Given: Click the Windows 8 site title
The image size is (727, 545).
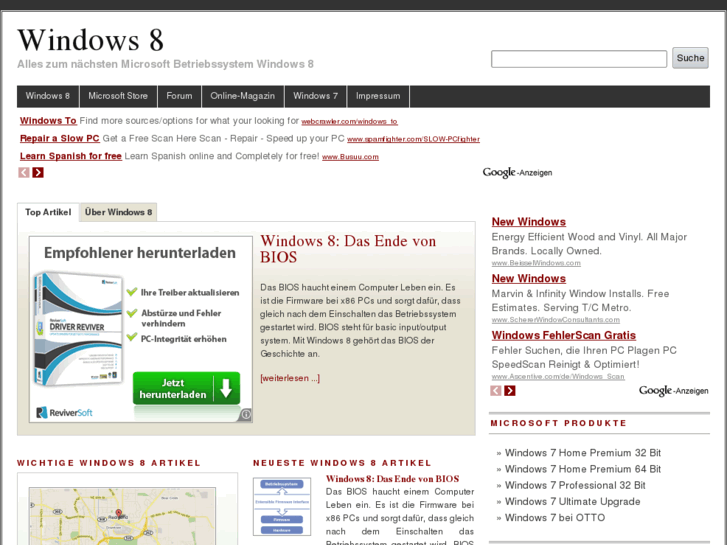Looking at the screenshot, I should 91,40.
